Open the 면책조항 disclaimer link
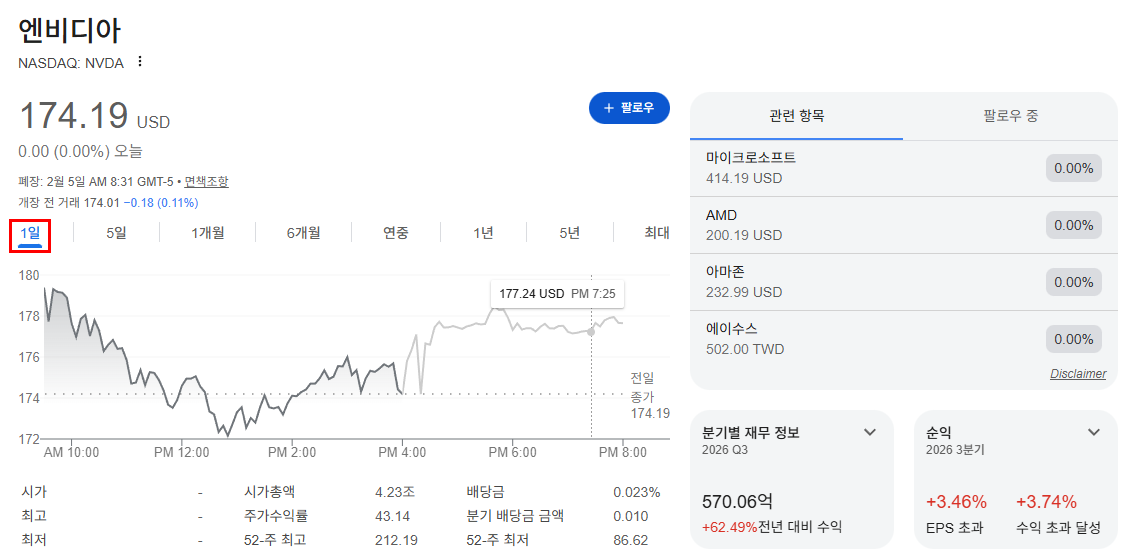Screen dimensions: 1130x557 coord(207,182)
